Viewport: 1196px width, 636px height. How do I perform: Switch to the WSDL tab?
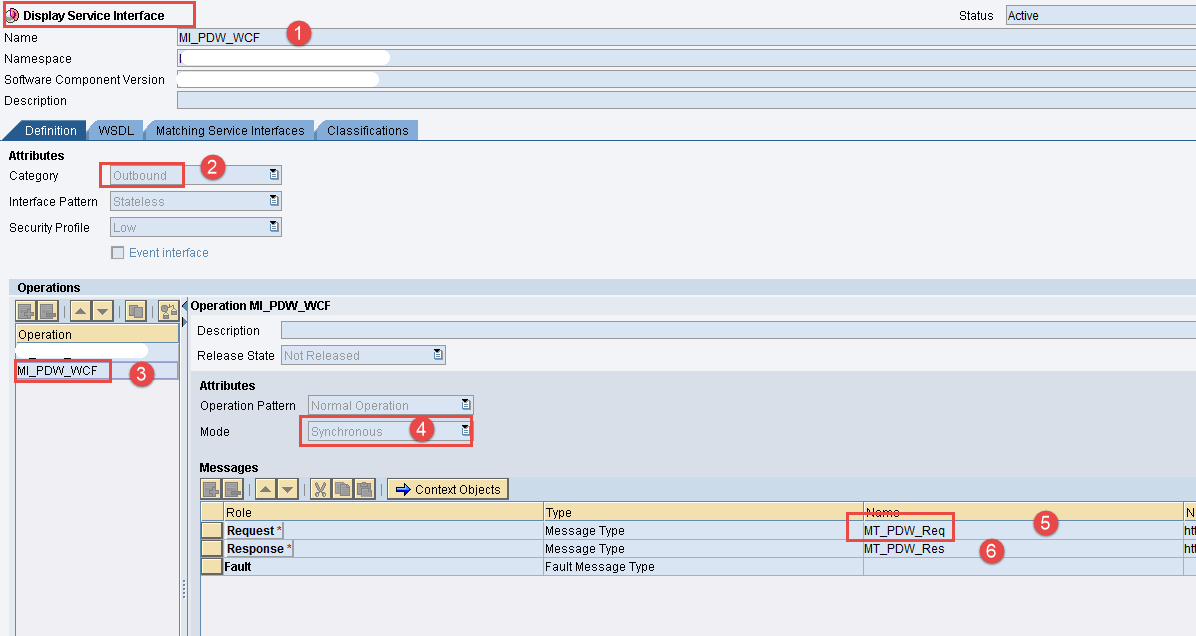tap(115, 131)
